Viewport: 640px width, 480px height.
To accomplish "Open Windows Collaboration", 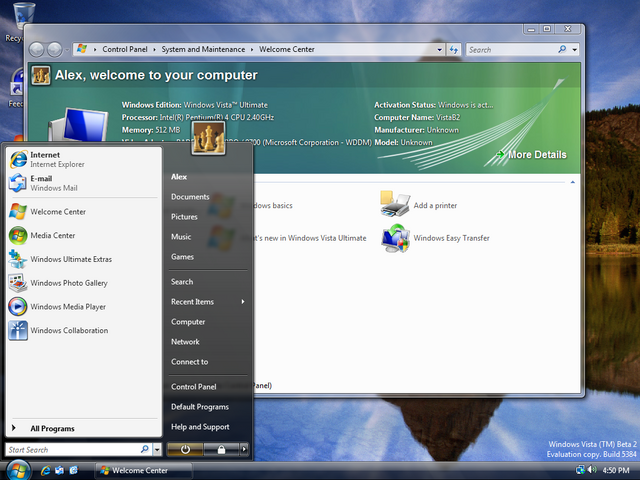I will point(84,330).
